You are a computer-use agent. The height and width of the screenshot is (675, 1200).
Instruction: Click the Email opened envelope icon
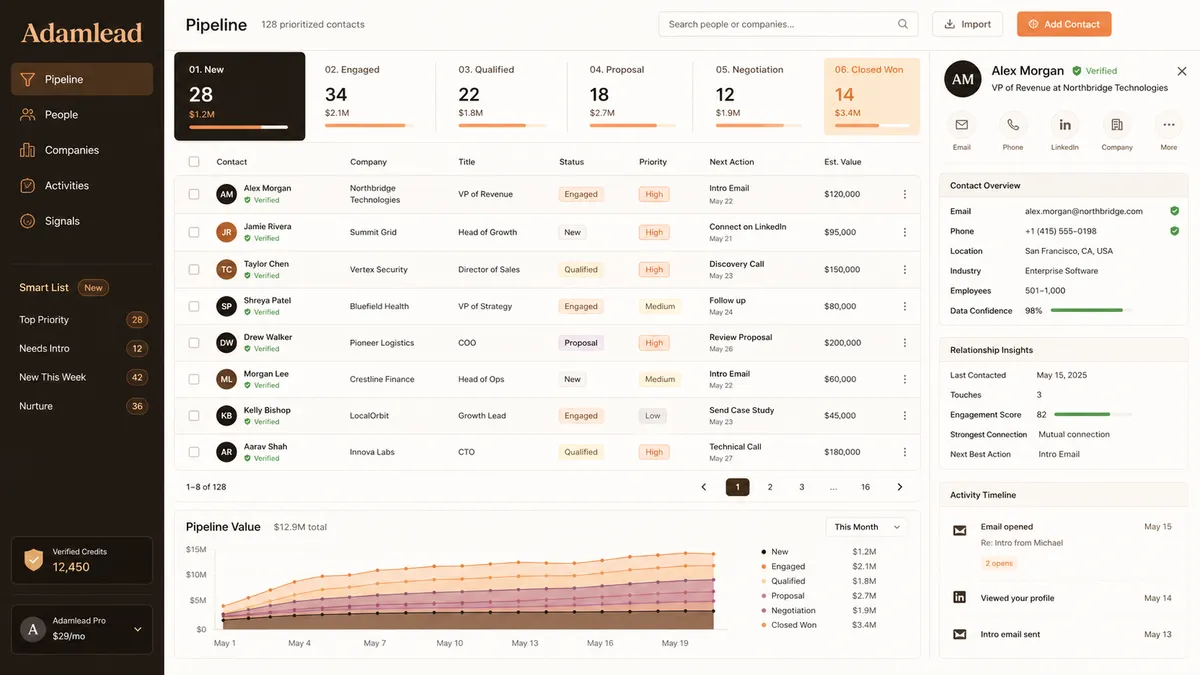click(x=960, y=530)
